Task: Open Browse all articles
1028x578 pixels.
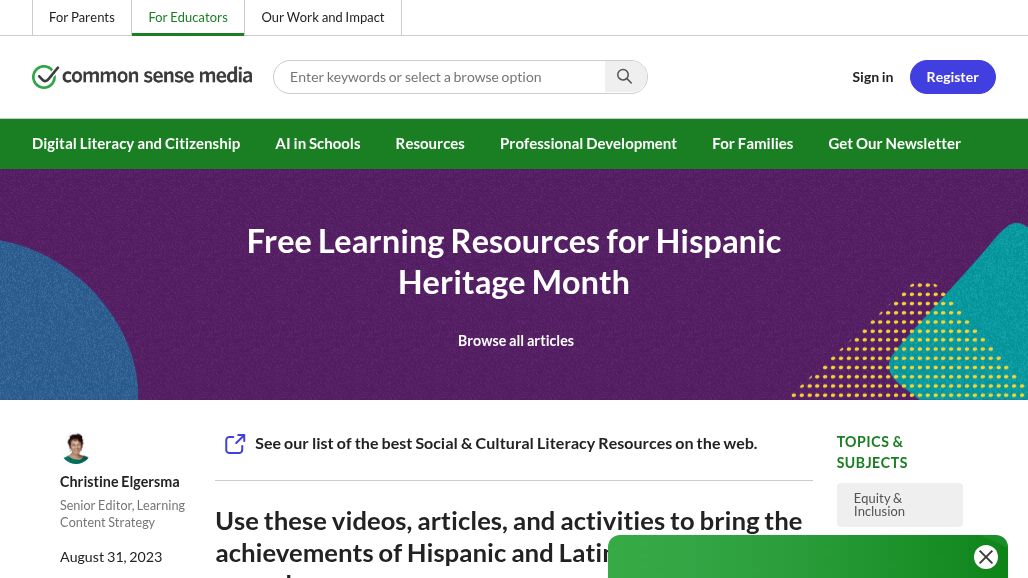Action: [515, 340]
